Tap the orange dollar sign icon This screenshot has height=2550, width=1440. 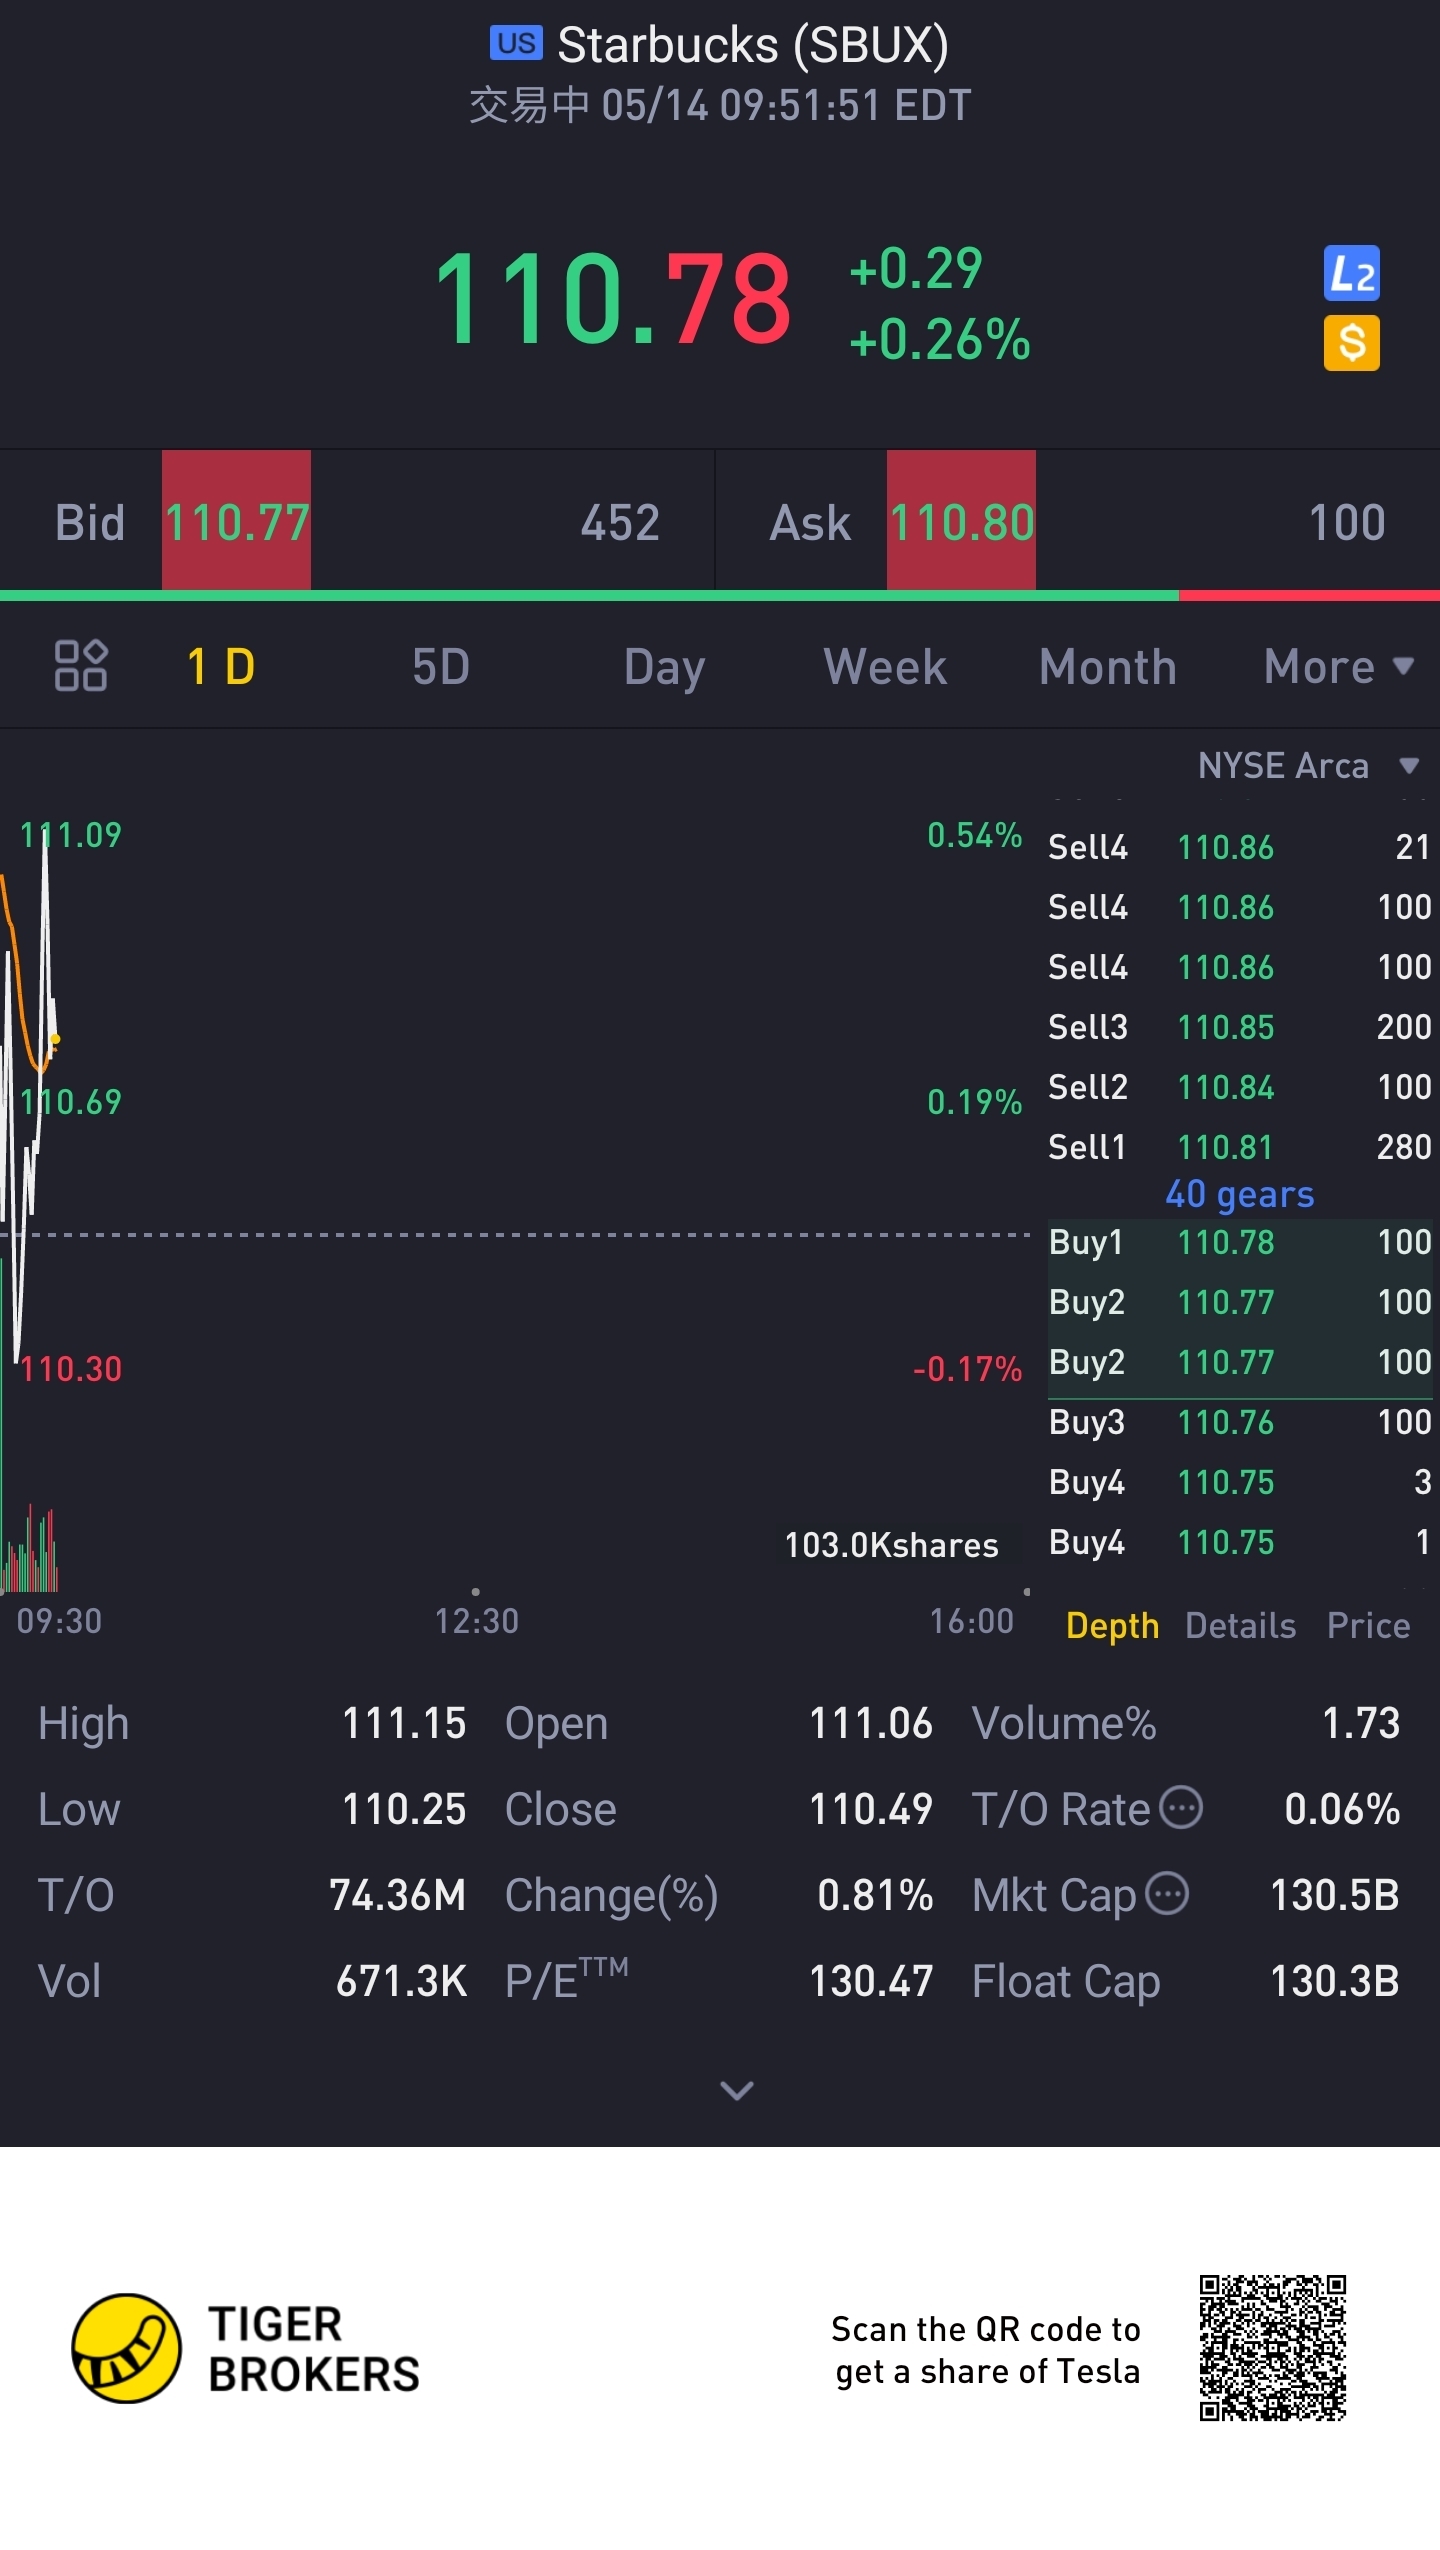click(x=1351, y=343)
